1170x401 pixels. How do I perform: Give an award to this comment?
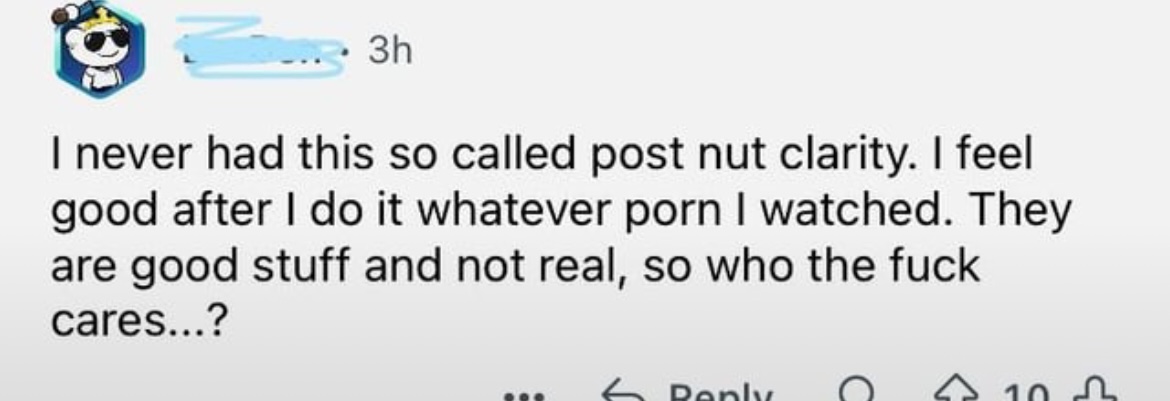coord(857,393)
